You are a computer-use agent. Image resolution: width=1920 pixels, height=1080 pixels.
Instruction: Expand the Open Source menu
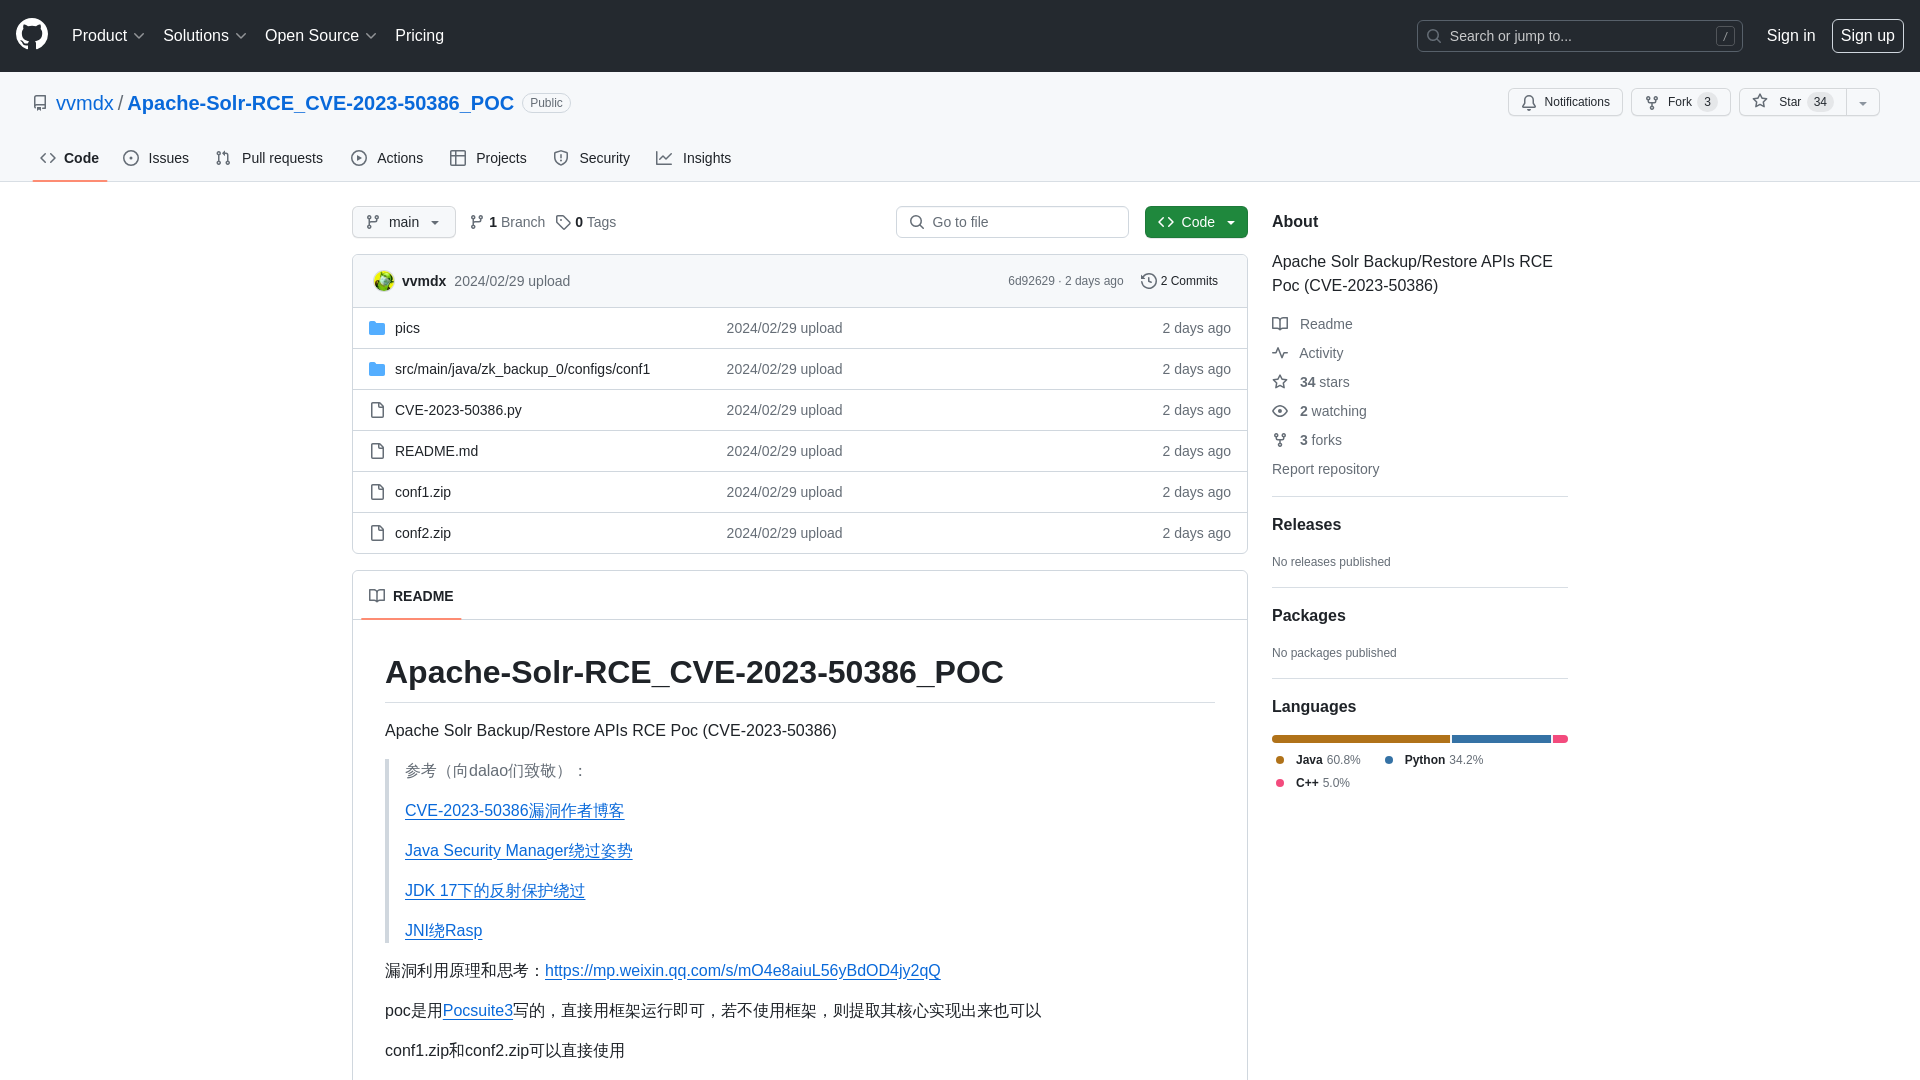(x=320, y=36)
